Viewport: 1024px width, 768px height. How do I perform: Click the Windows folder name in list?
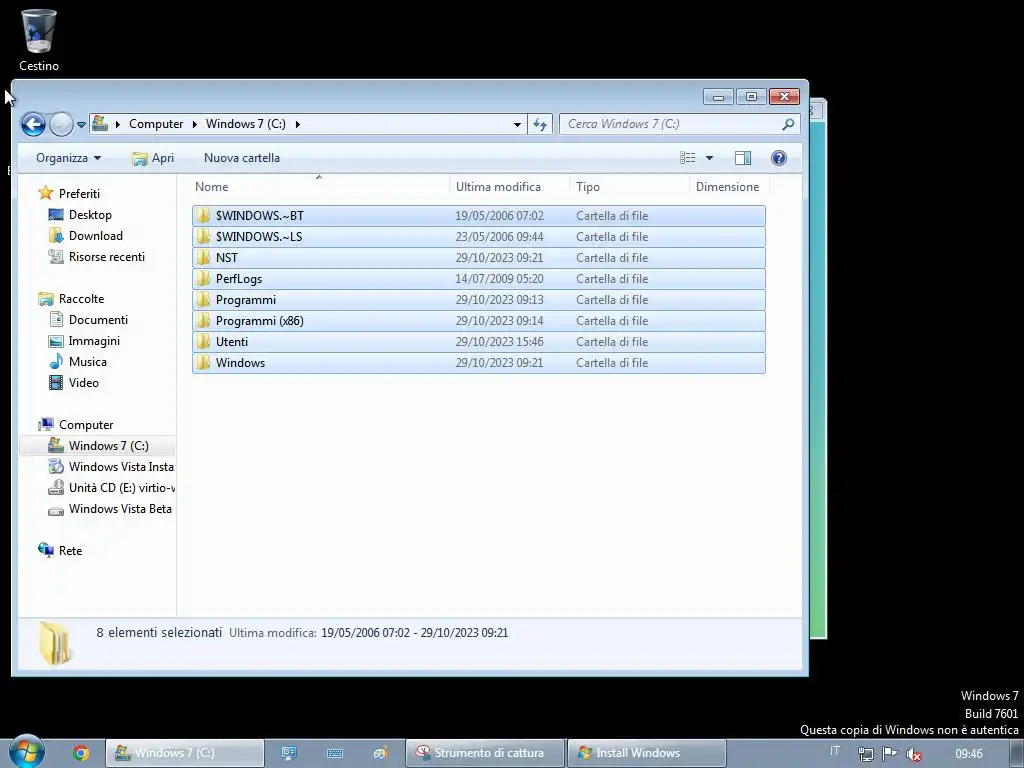click(x=240, y=362)
